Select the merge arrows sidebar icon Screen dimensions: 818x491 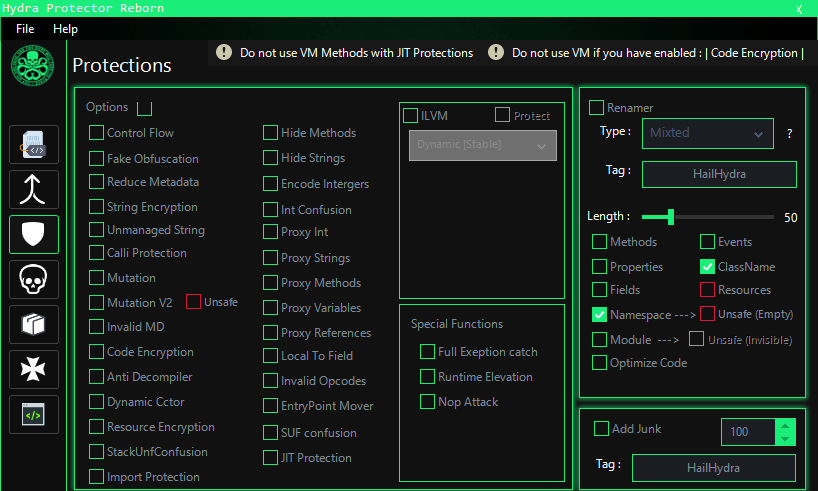pos(34,189)
